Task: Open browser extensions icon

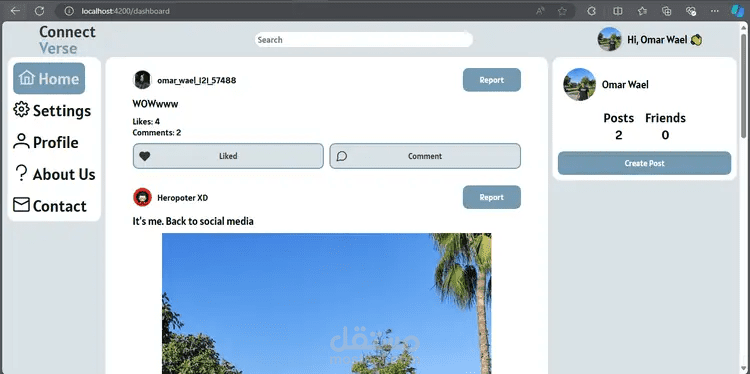Action: click(x=592, y=11)
